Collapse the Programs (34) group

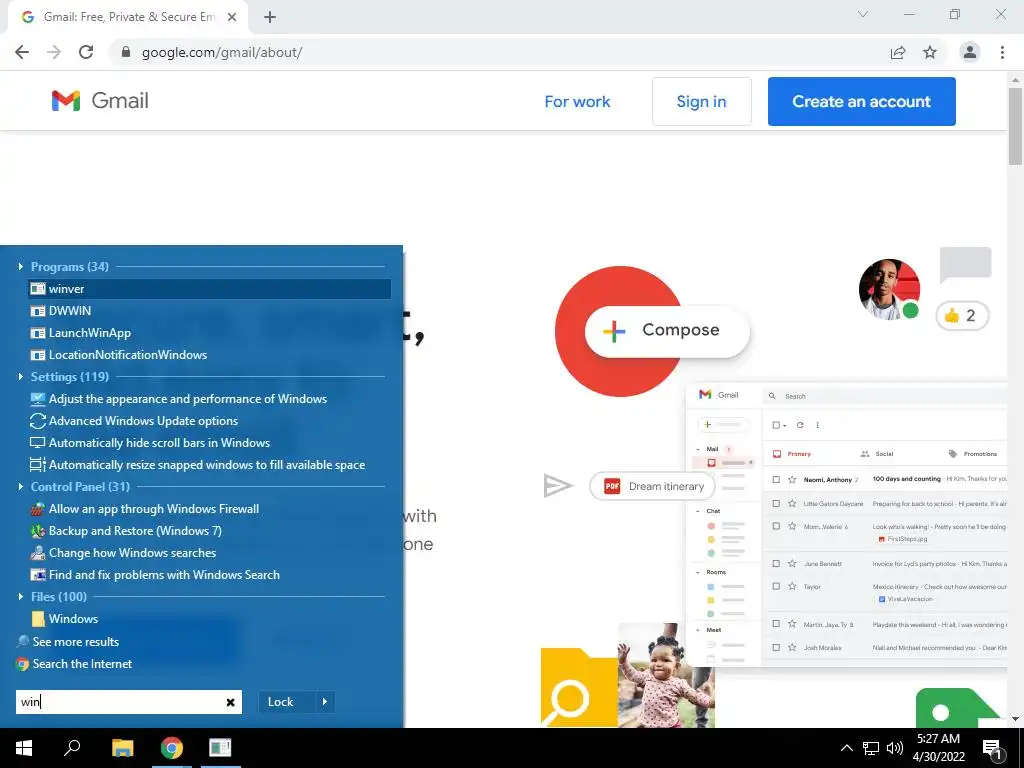[x=20, y=266]
